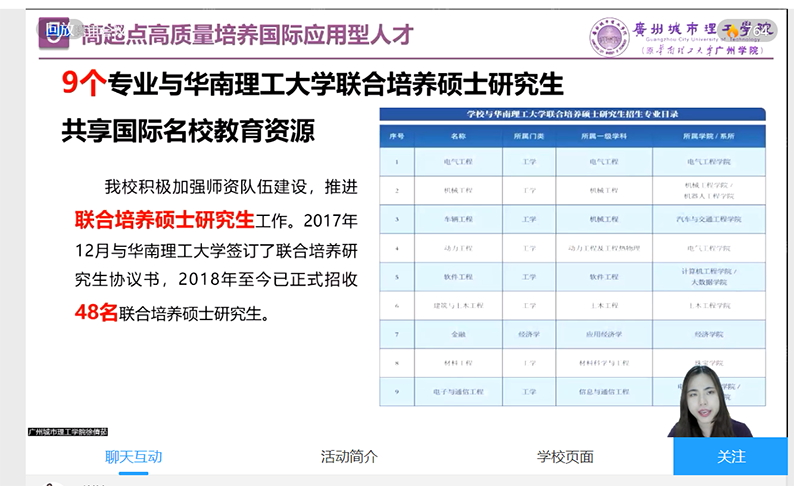794x486 pixels.
Task: Click the 汽车与交通工程学院 table cell
Action: click(x=708, y=219)
